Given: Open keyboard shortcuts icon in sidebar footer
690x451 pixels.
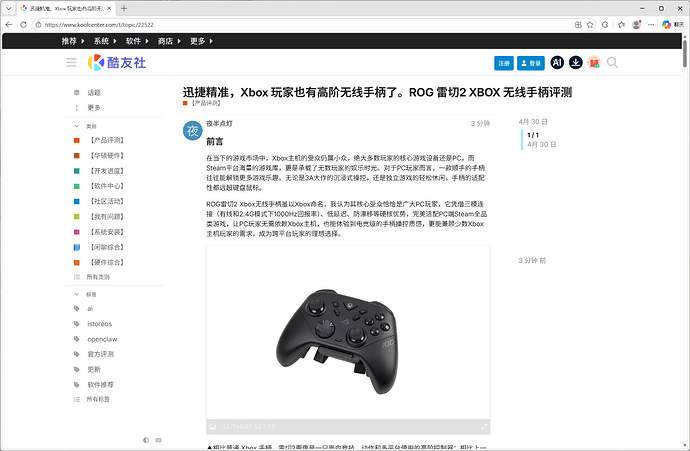Looking at the screenshot, I should (159, 440).
